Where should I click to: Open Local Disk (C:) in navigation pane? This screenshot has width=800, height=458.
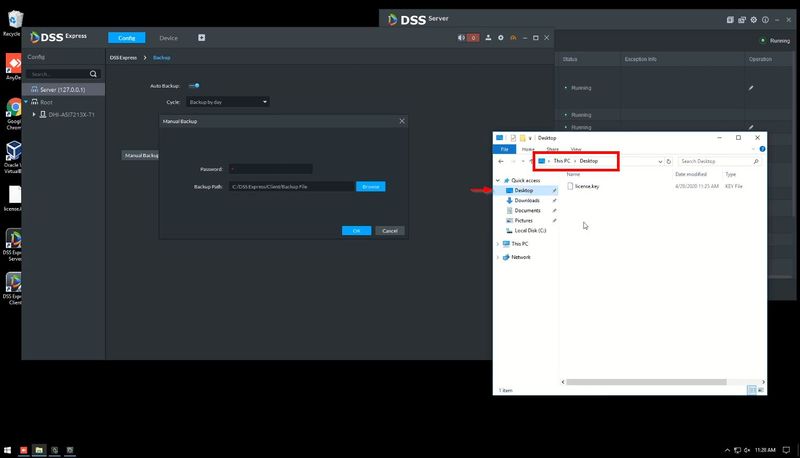click(x=530, y=231)
